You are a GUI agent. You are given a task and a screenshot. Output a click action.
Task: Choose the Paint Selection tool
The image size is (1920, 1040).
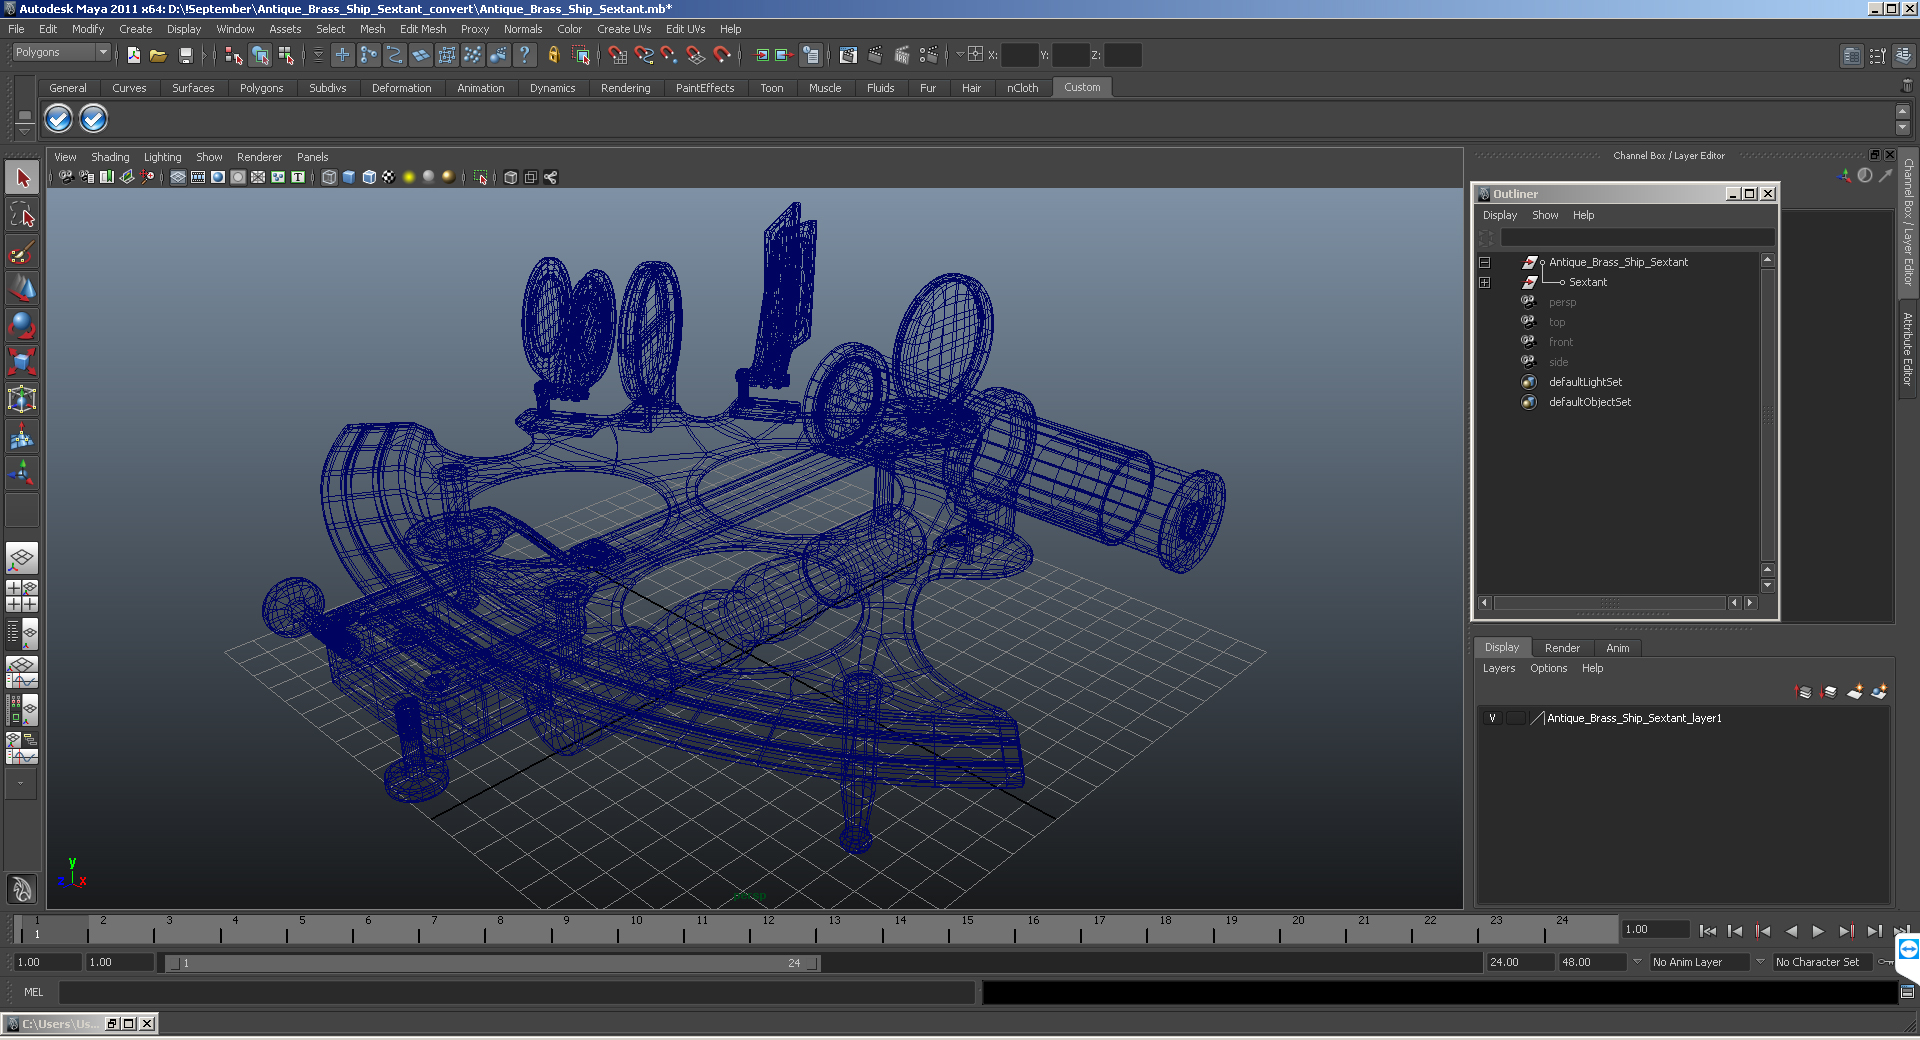pos(22,251)
